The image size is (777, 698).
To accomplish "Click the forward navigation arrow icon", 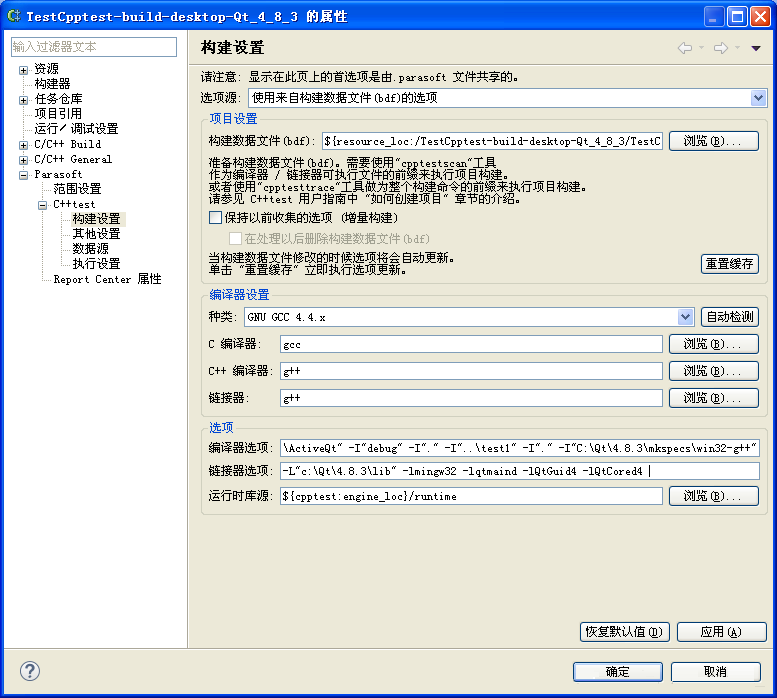I will pos(721,48).
